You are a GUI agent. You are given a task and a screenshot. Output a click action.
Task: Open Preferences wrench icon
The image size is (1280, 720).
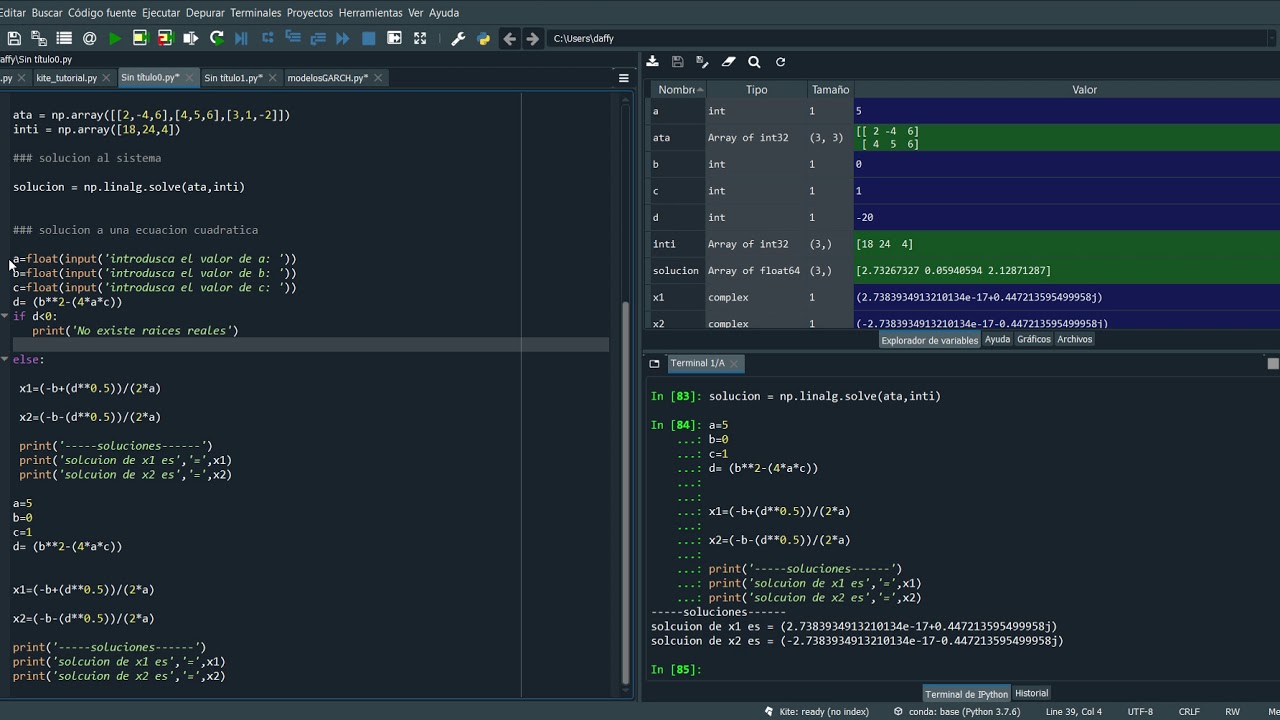coord(458,38)
